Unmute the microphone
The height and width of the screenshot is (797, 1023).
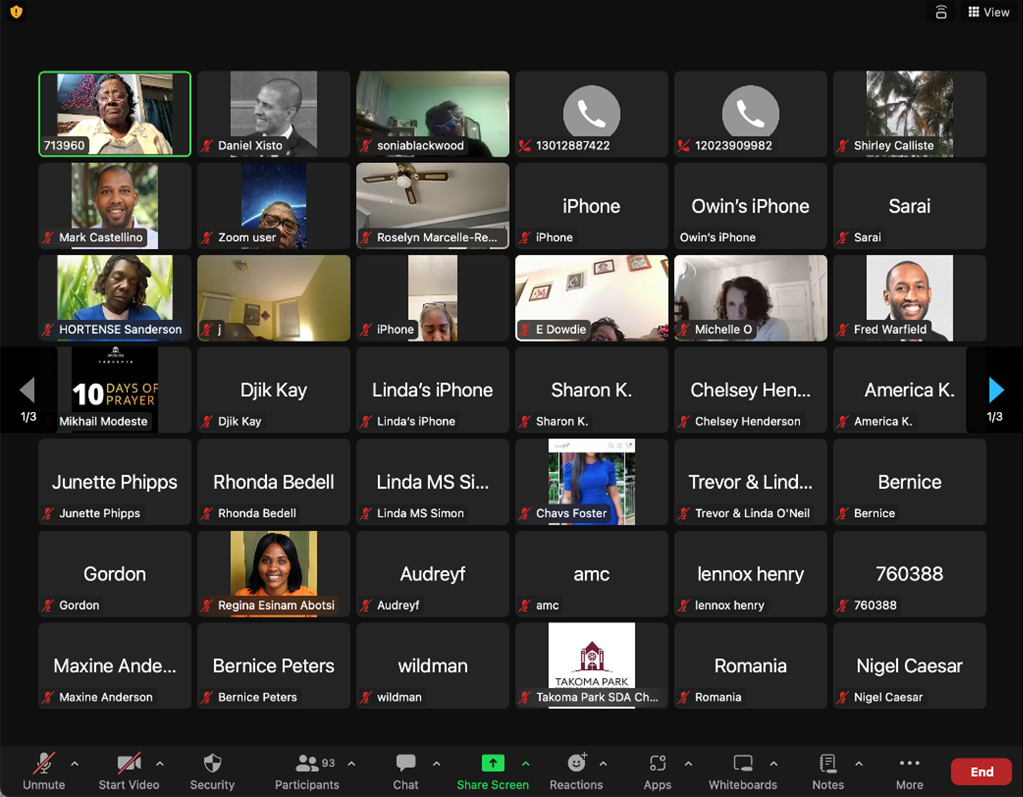(x=43, y=771)
